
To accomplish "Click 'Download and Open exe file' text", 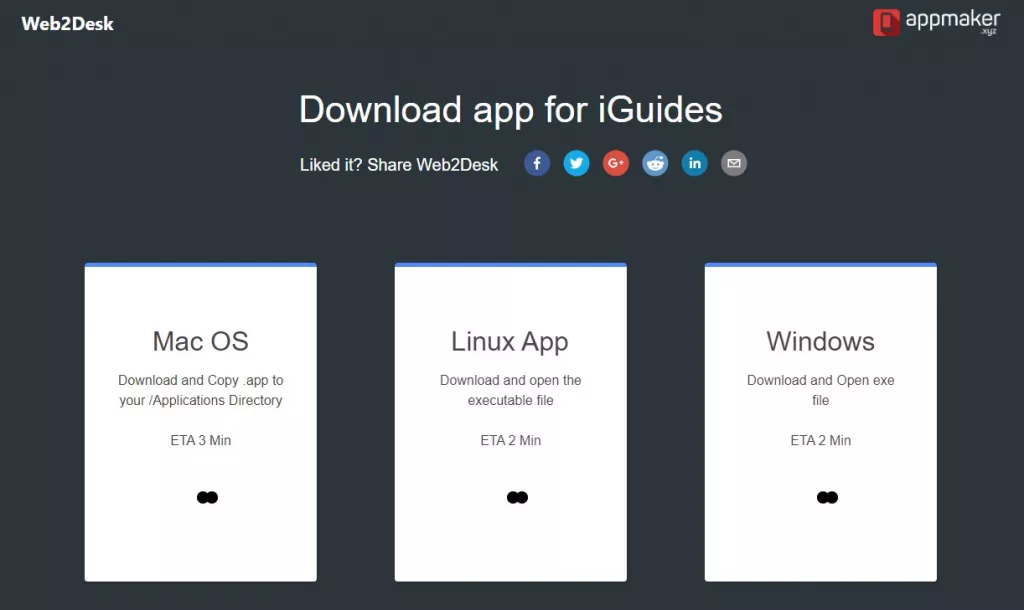I will (821, 390).
